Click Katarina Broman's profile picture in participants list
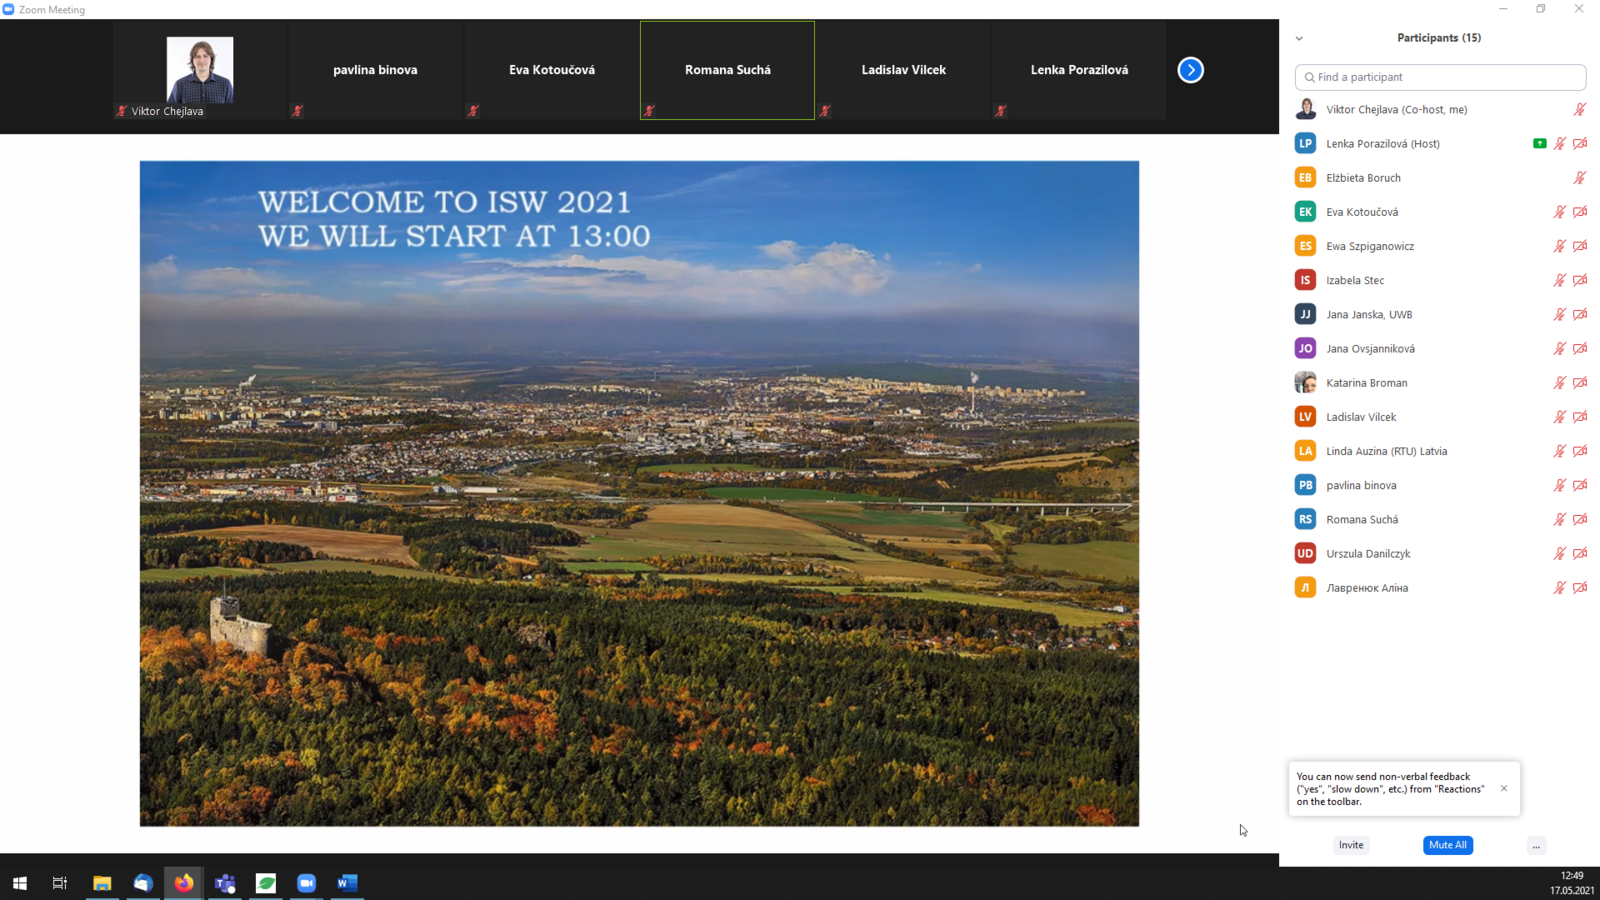 coord(1305,383)
